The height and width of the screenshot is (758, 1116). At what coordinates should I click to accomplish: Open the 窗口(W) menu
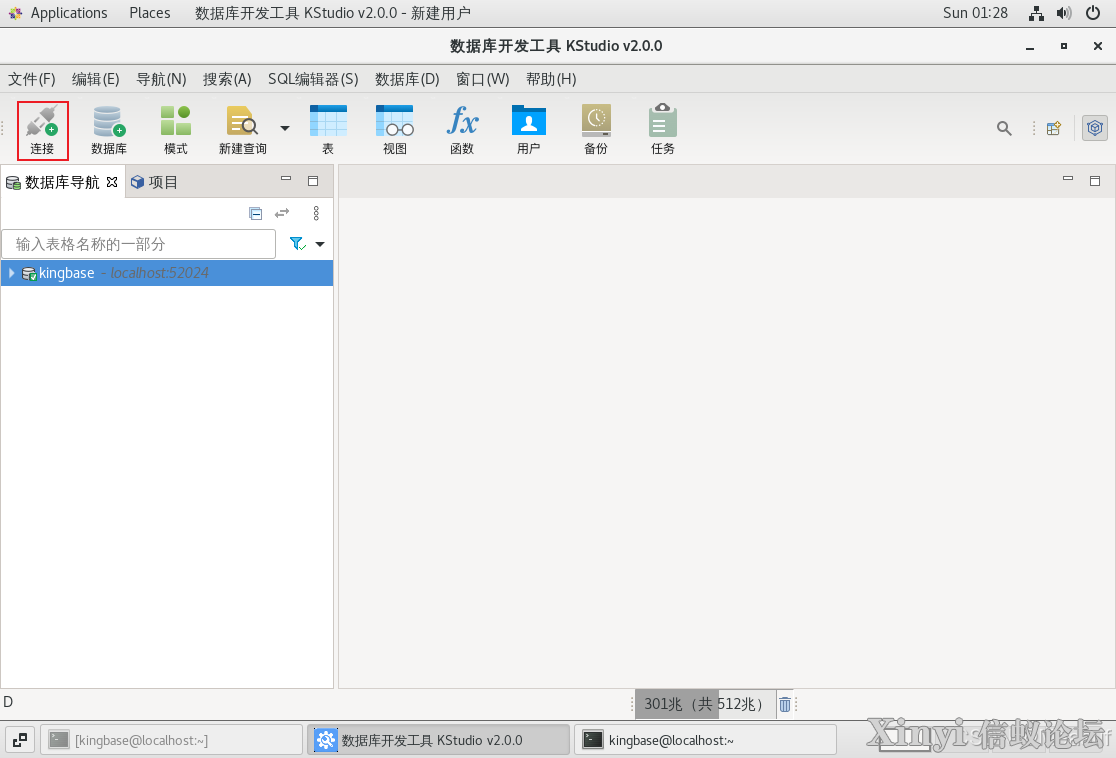click(483, 79)
